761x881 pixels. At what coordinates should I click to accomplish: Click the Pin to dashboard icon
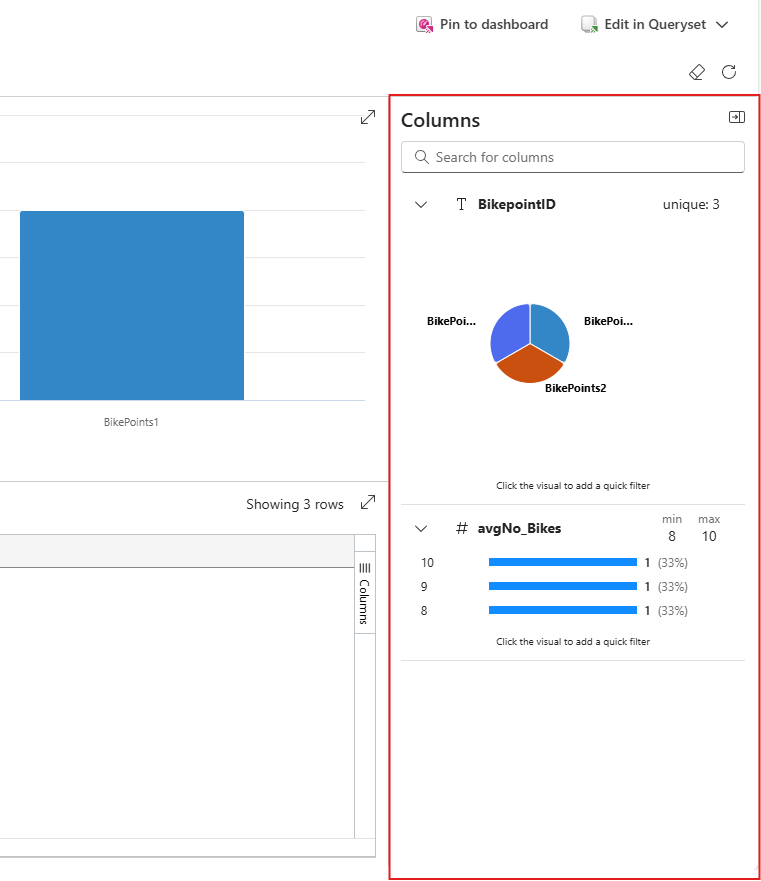point(424,25)
